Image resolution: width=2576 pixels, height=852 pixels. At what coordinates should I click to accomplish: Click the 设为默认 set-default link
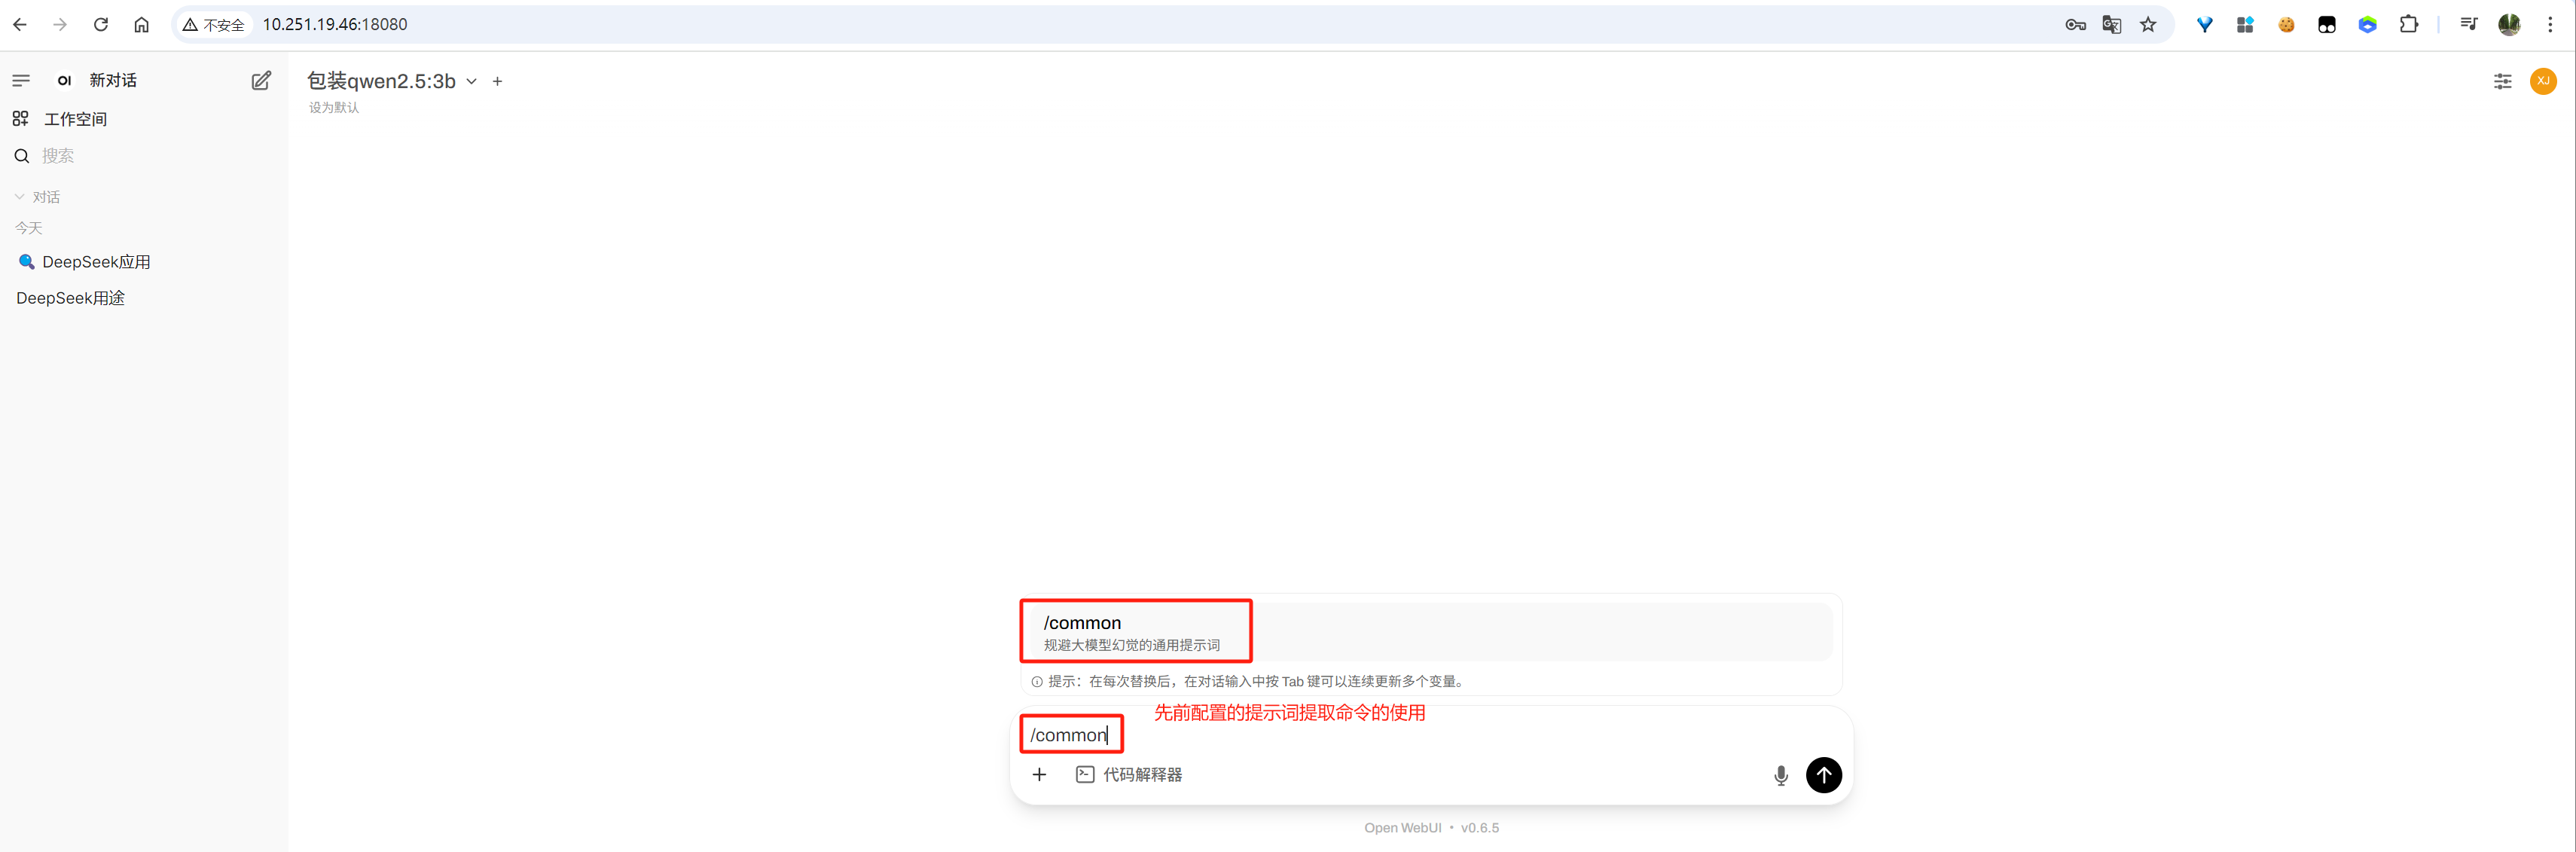tap(334, 108)
